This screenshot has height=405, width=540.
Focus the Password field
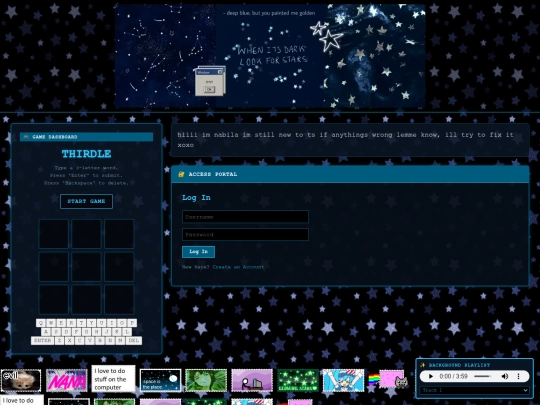pos(245,235)
